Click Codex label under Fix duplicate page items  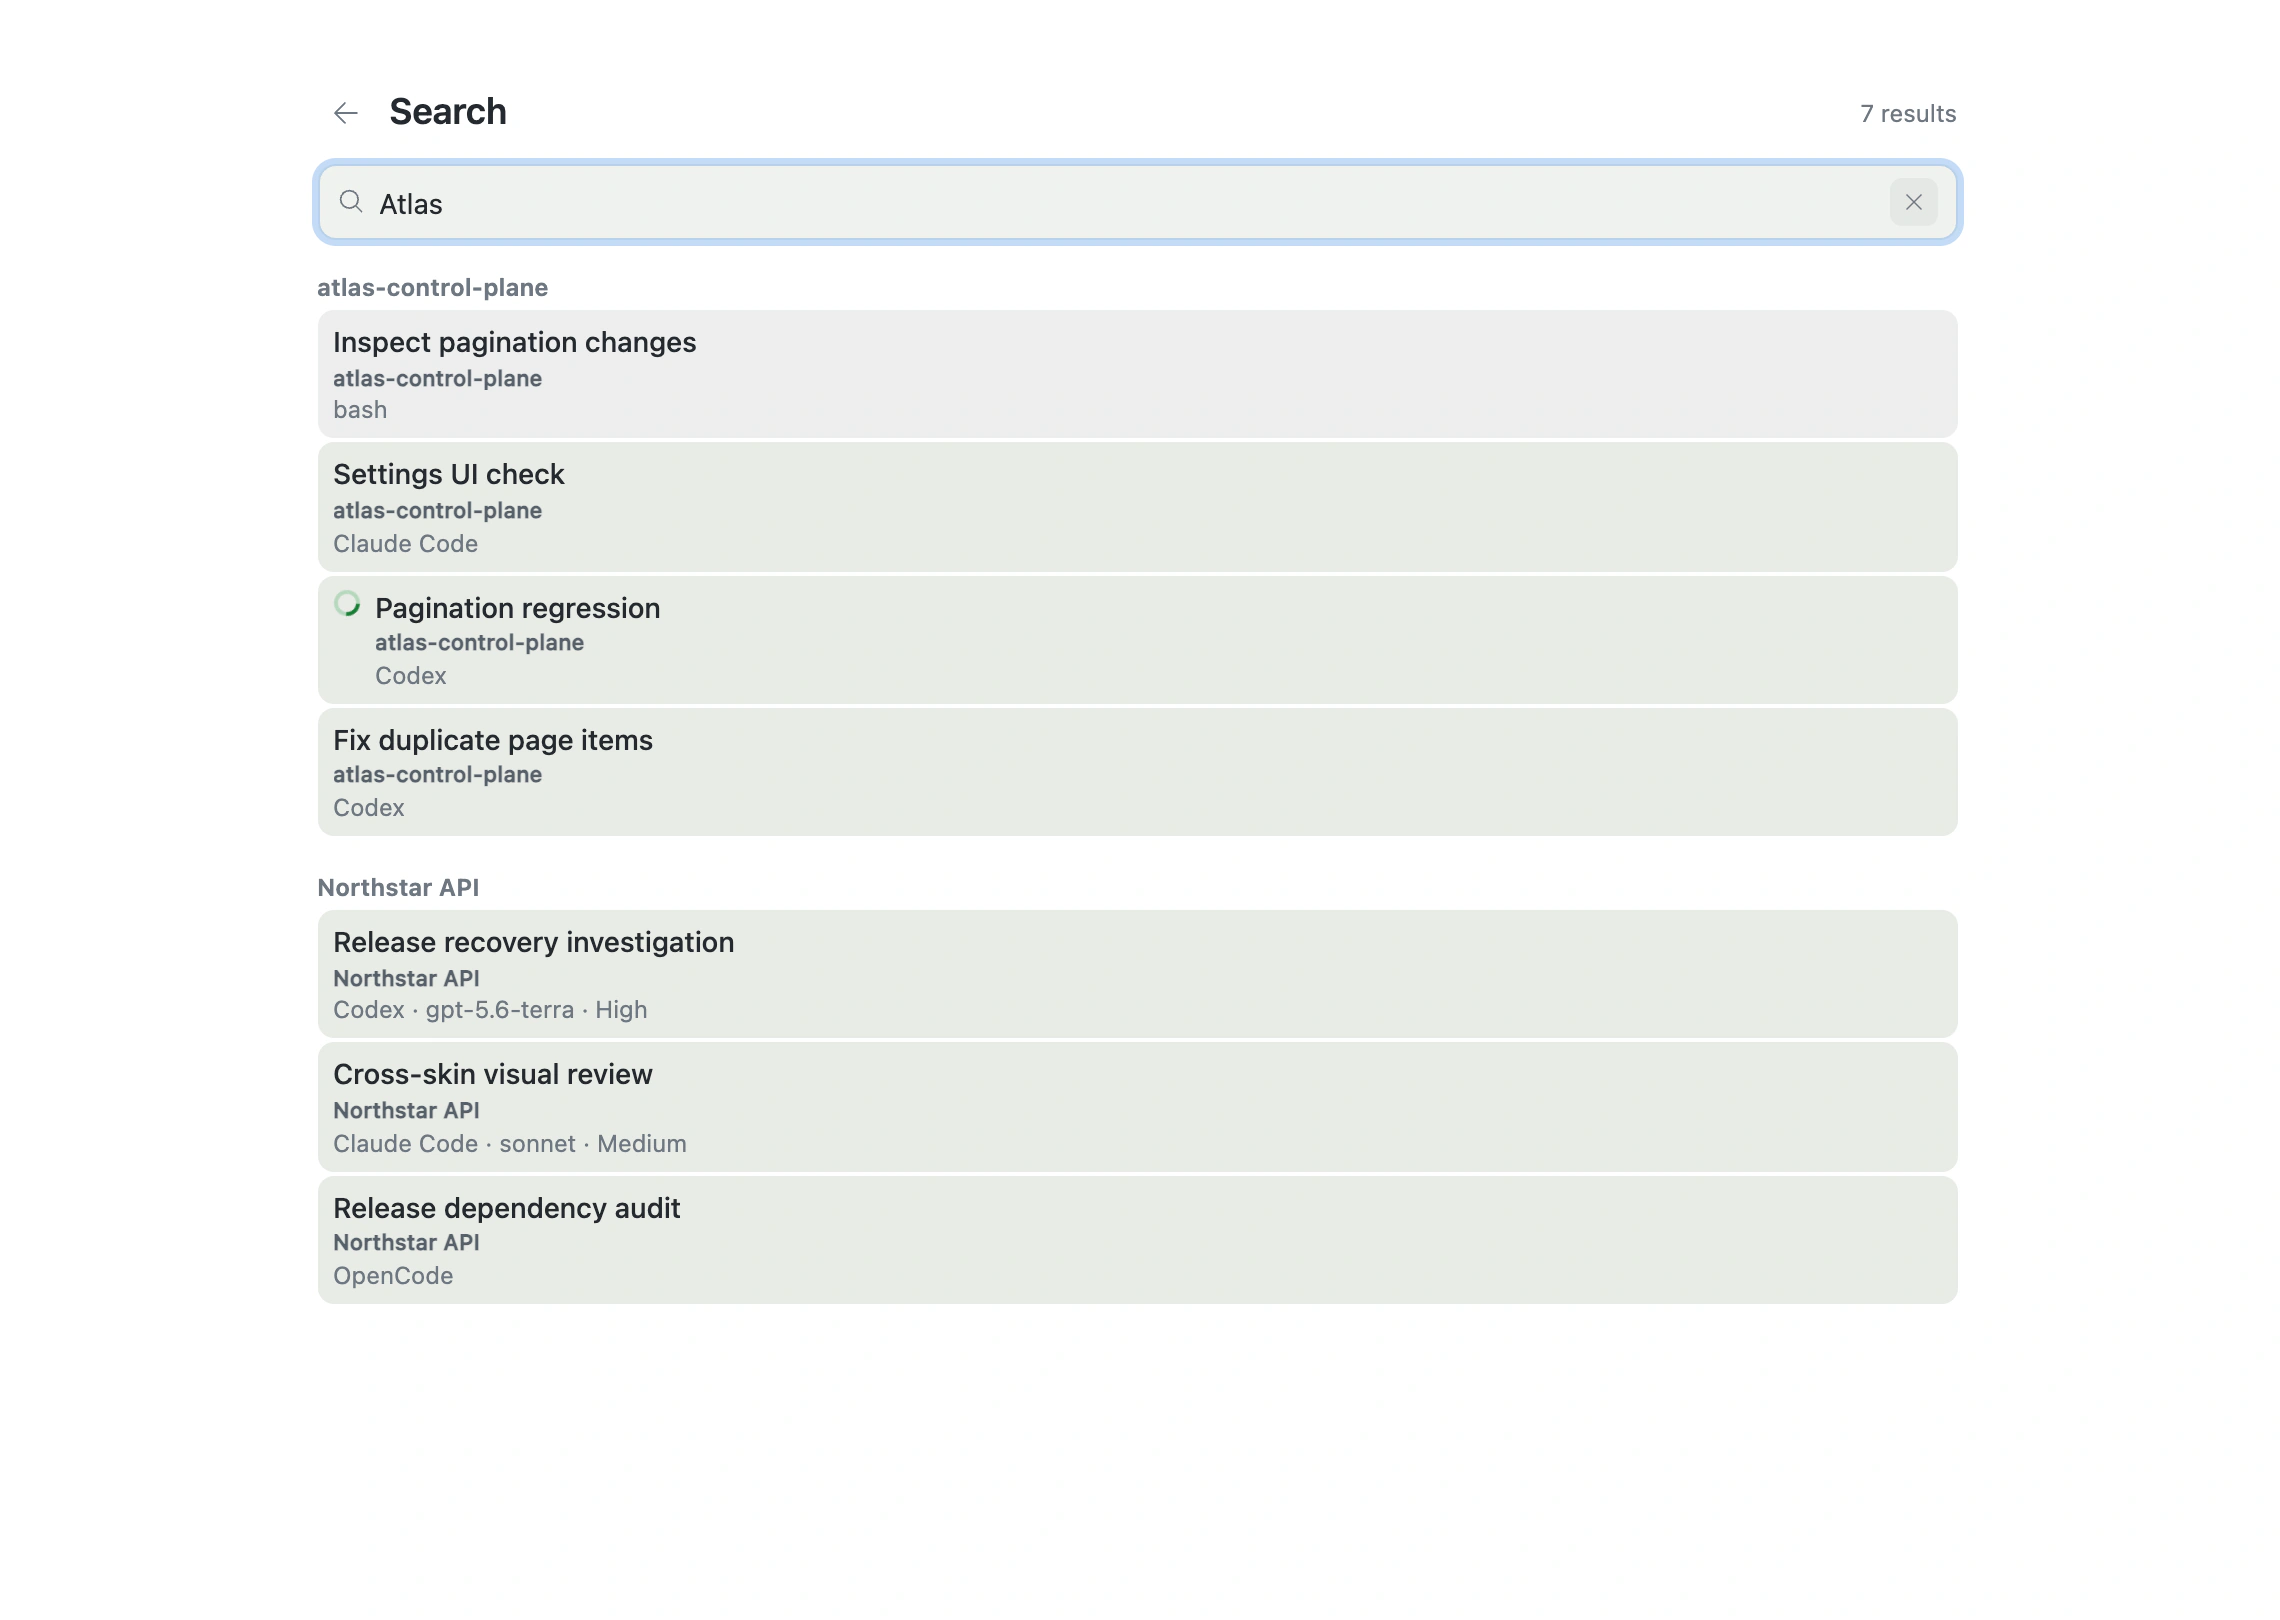click(x=369, y=808)
